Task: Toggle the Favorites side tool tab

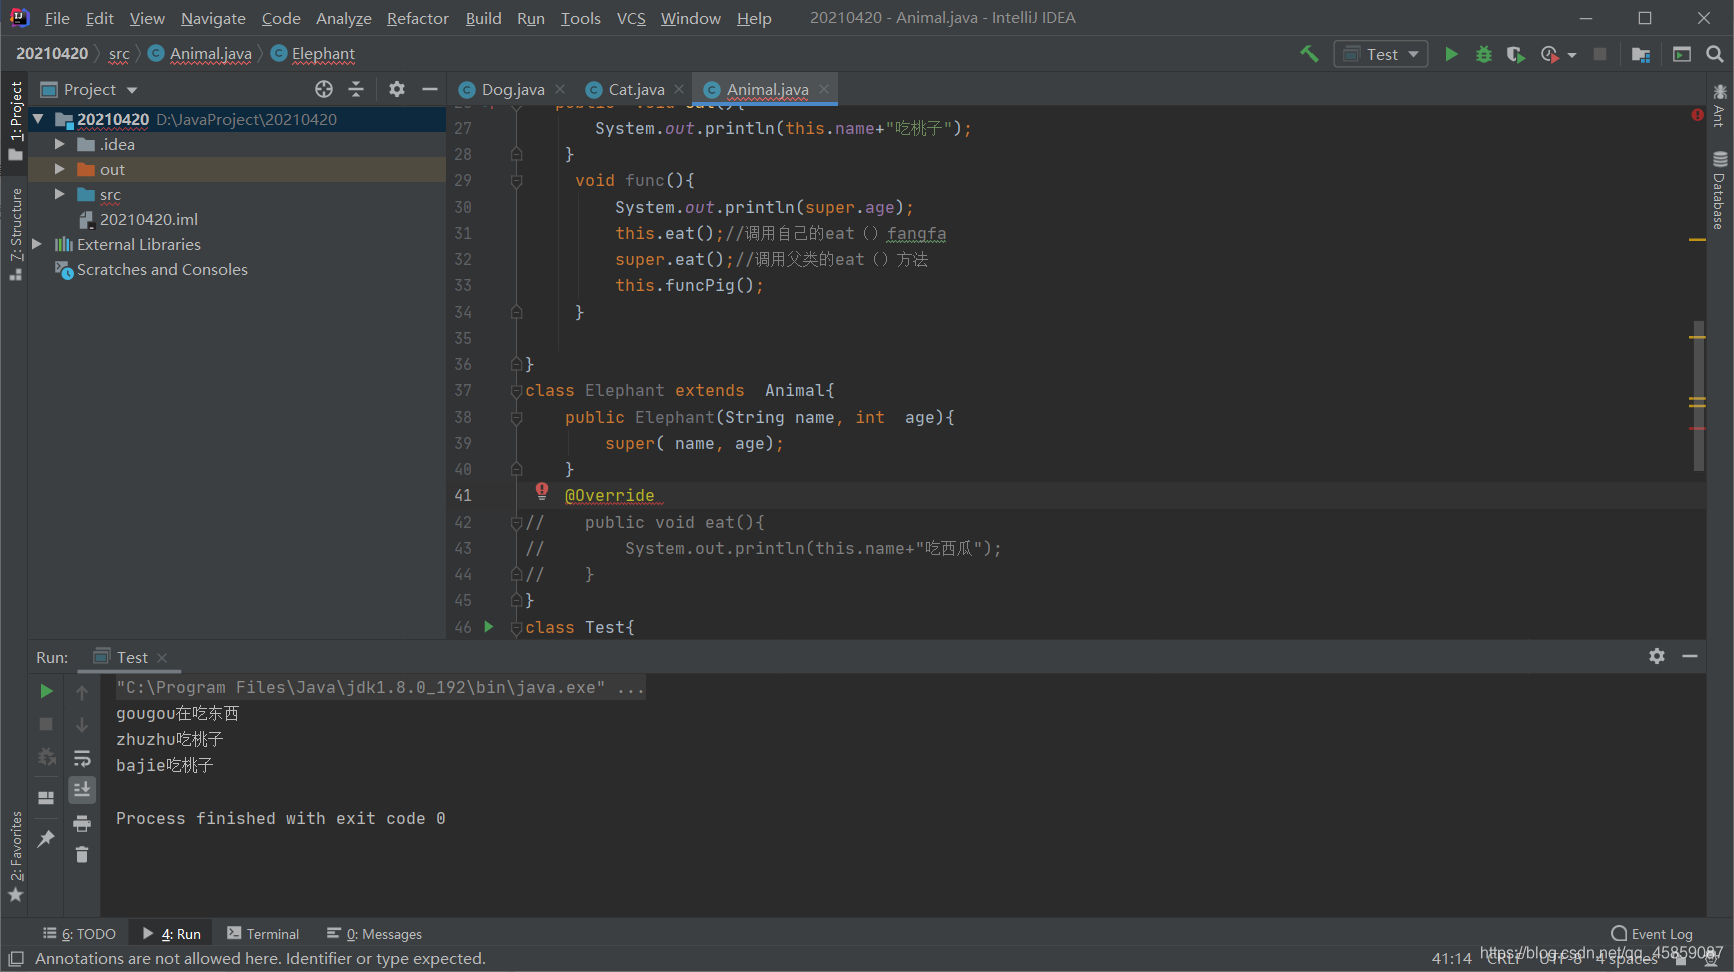Action: point(15,856)
